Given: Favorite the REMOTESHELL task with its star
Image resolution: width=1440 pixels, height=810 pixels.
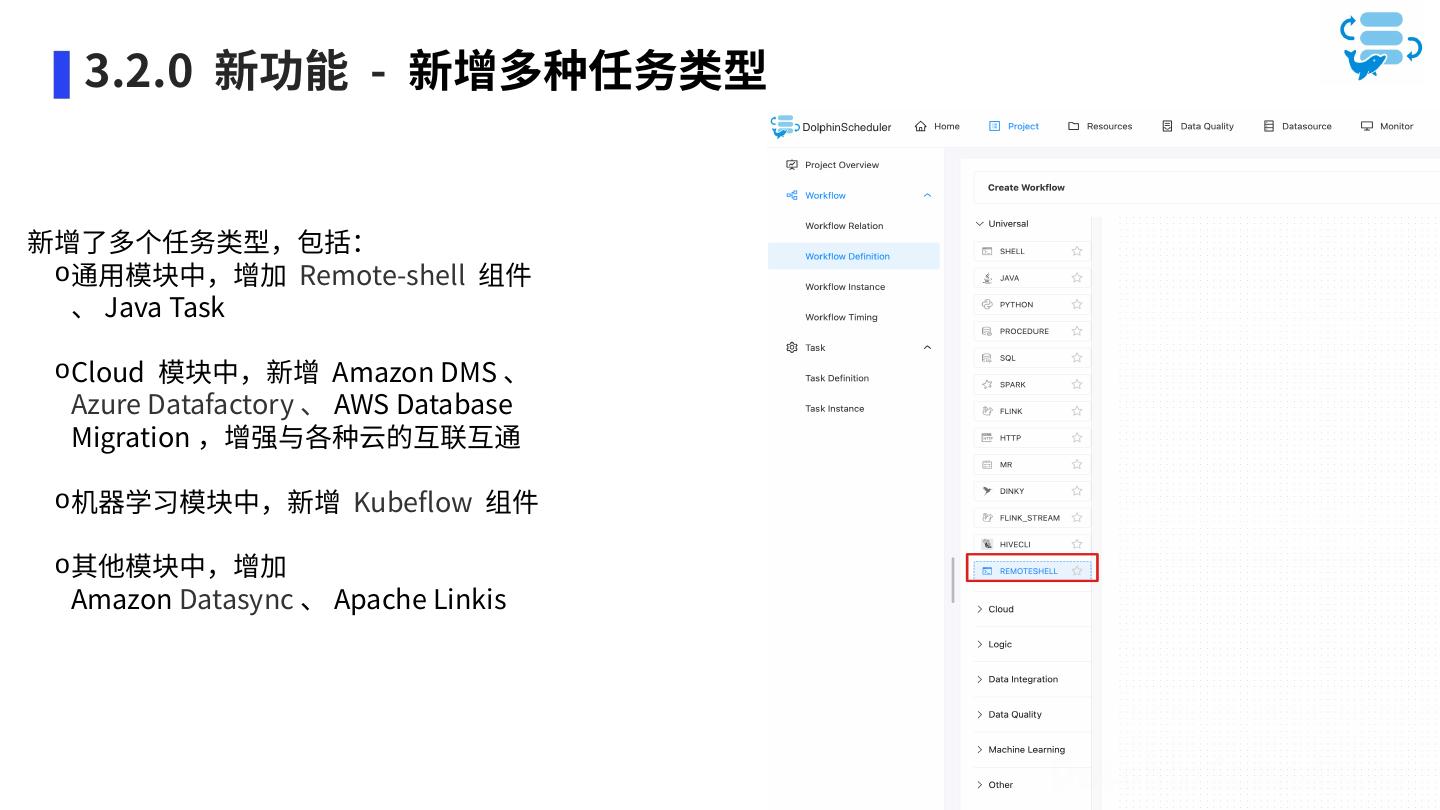Looking at the screenshot, I should point(1077,571).
